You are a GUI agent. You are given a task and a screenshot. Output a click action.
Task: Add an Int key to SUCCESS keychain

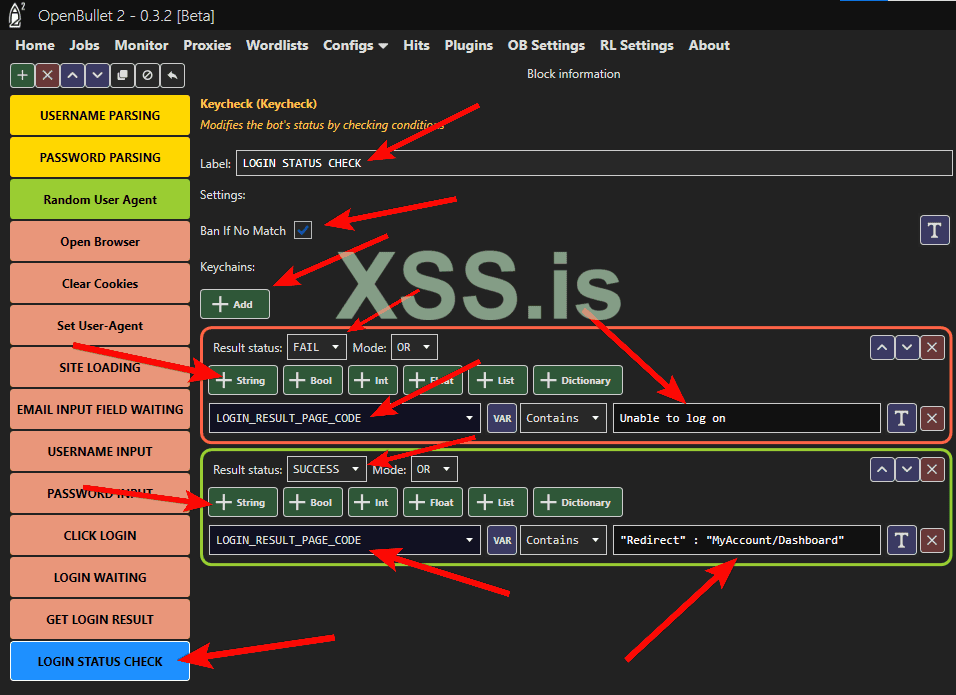(x=373, y=502)
